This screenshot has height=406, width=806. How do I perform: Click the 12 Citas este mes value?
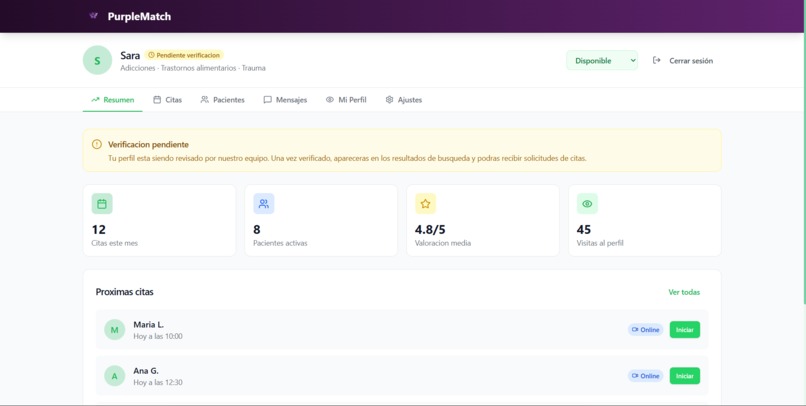coord(98,229)
